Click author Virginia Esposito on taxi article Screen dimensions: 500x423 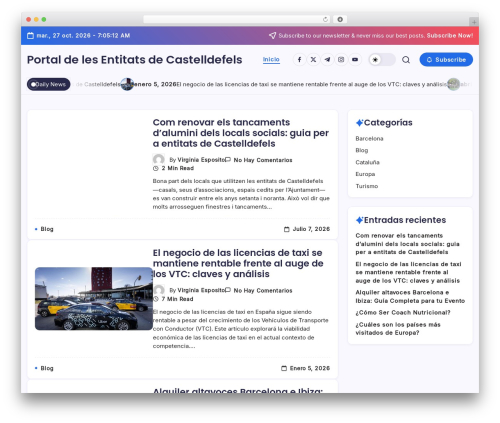tap(201, 290)
